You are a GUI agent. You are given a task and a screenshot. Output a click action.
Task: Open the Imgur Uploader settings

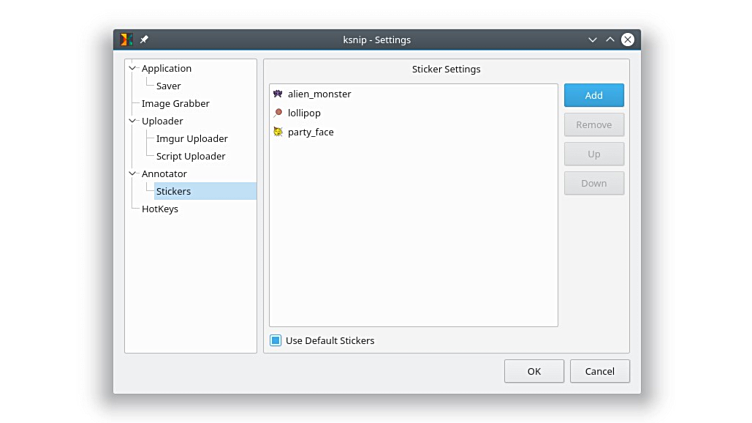191,139
